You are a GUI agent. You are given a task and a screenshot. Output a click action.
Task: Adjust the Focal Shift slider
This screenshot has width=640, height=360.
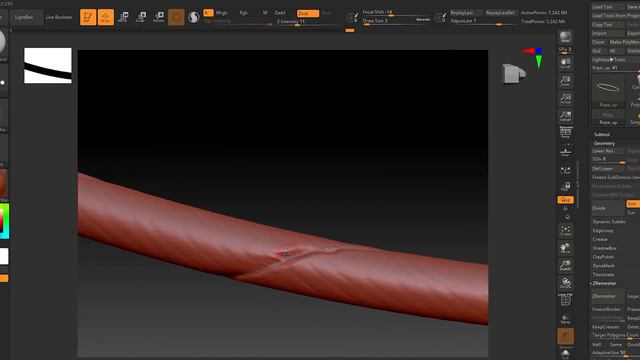pyautogui.click(x=396, y=13)
